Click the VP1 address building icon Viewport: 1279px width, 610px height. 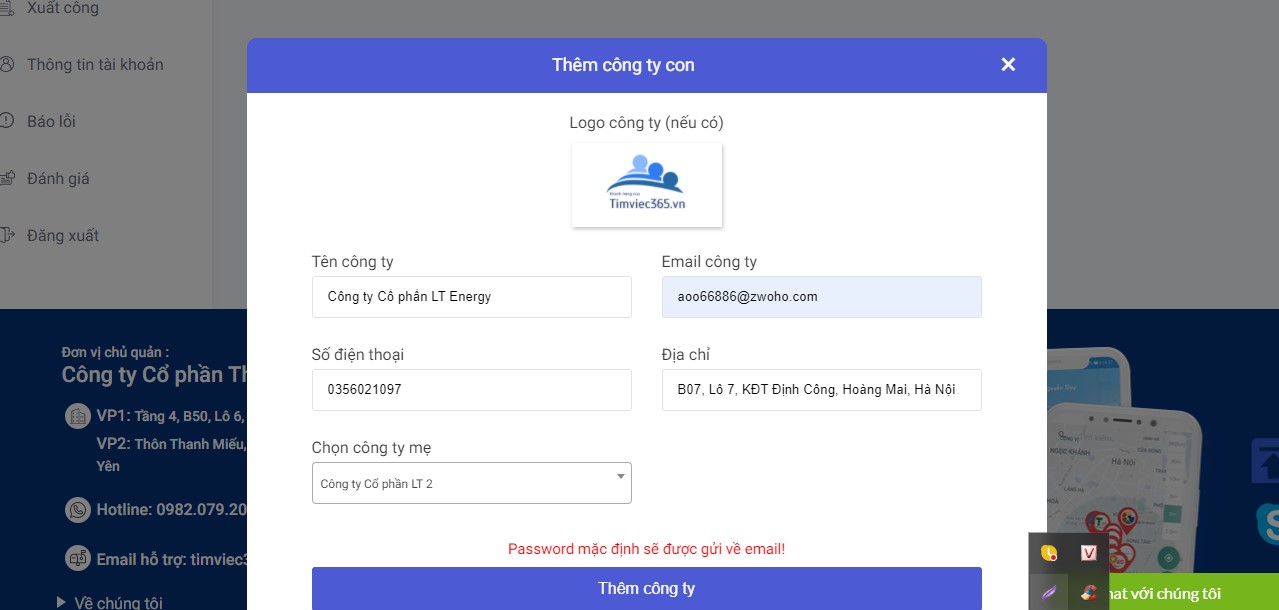(78, 414)
